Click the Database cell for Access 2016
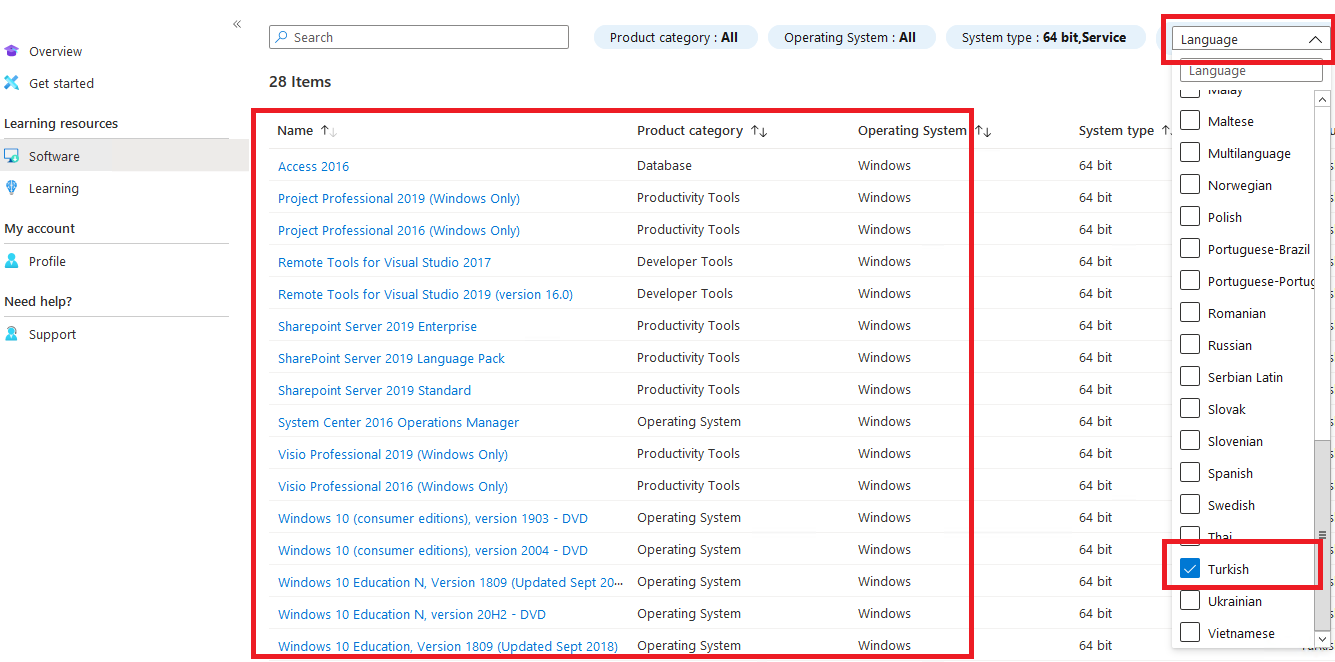 [x=664, y=166]
